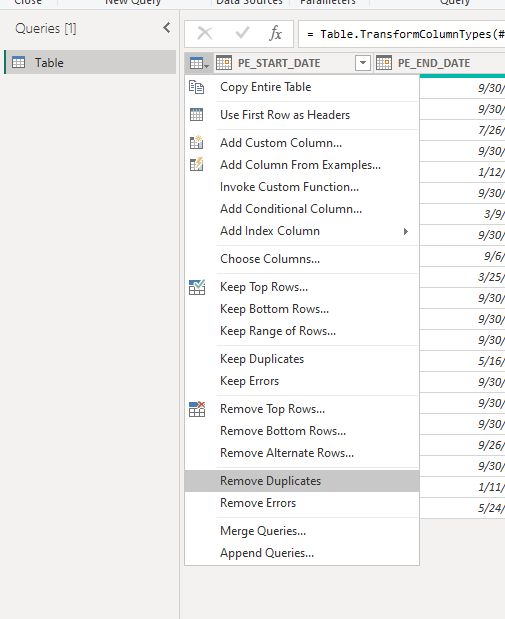Click the fx function icon
505x619 pixels.
point(275,34)
